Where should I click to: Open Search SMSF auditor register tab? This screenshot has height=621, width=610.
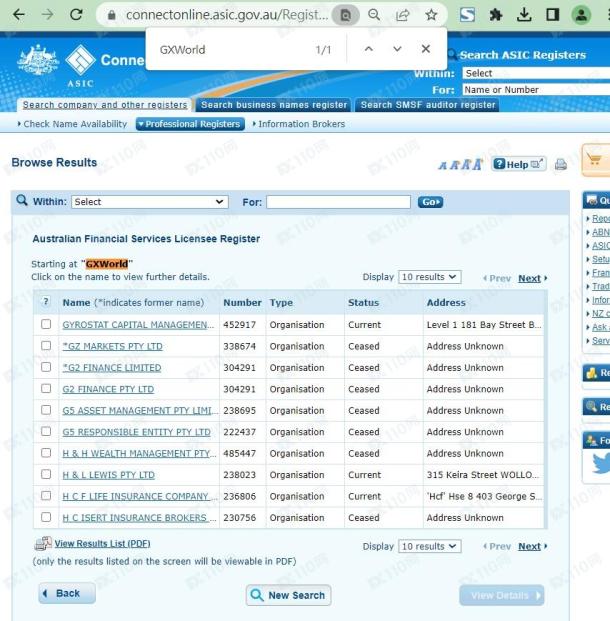coord(428,105)
